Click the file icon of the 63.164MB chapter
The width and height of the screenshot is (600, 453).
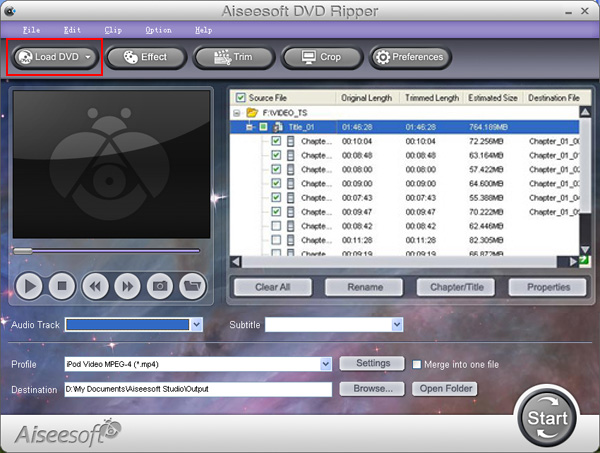click(291, 155)
